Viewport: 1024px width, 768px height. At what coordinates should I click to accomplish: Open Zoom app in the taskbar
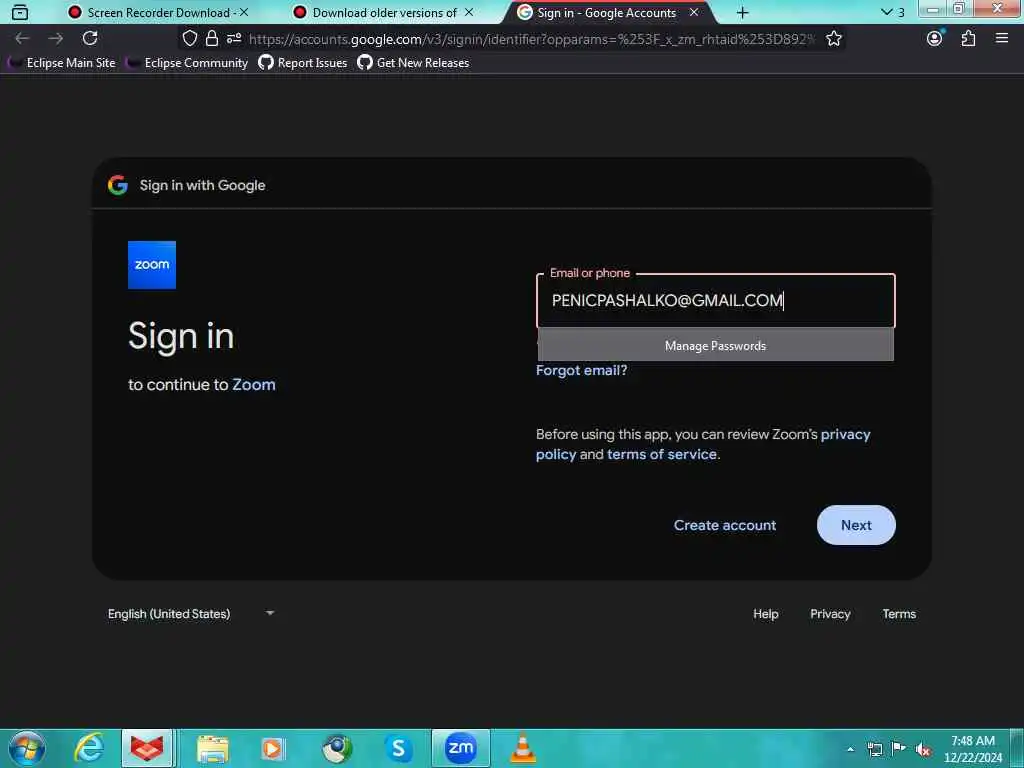click(460, 748)
